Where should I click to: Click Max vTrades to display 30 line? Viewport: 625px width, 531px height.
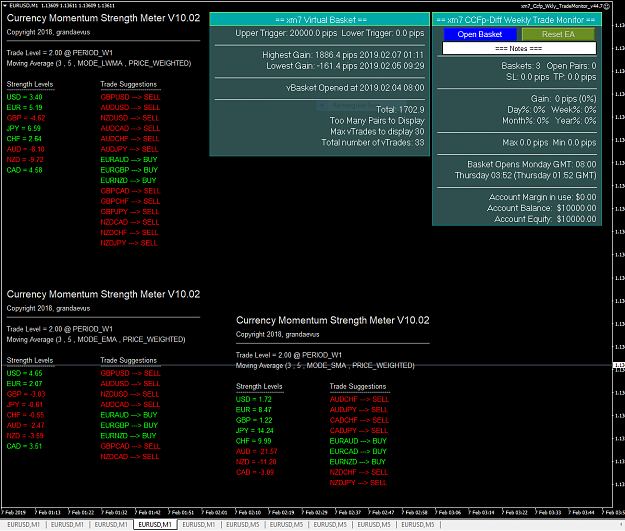coord(377,132)
